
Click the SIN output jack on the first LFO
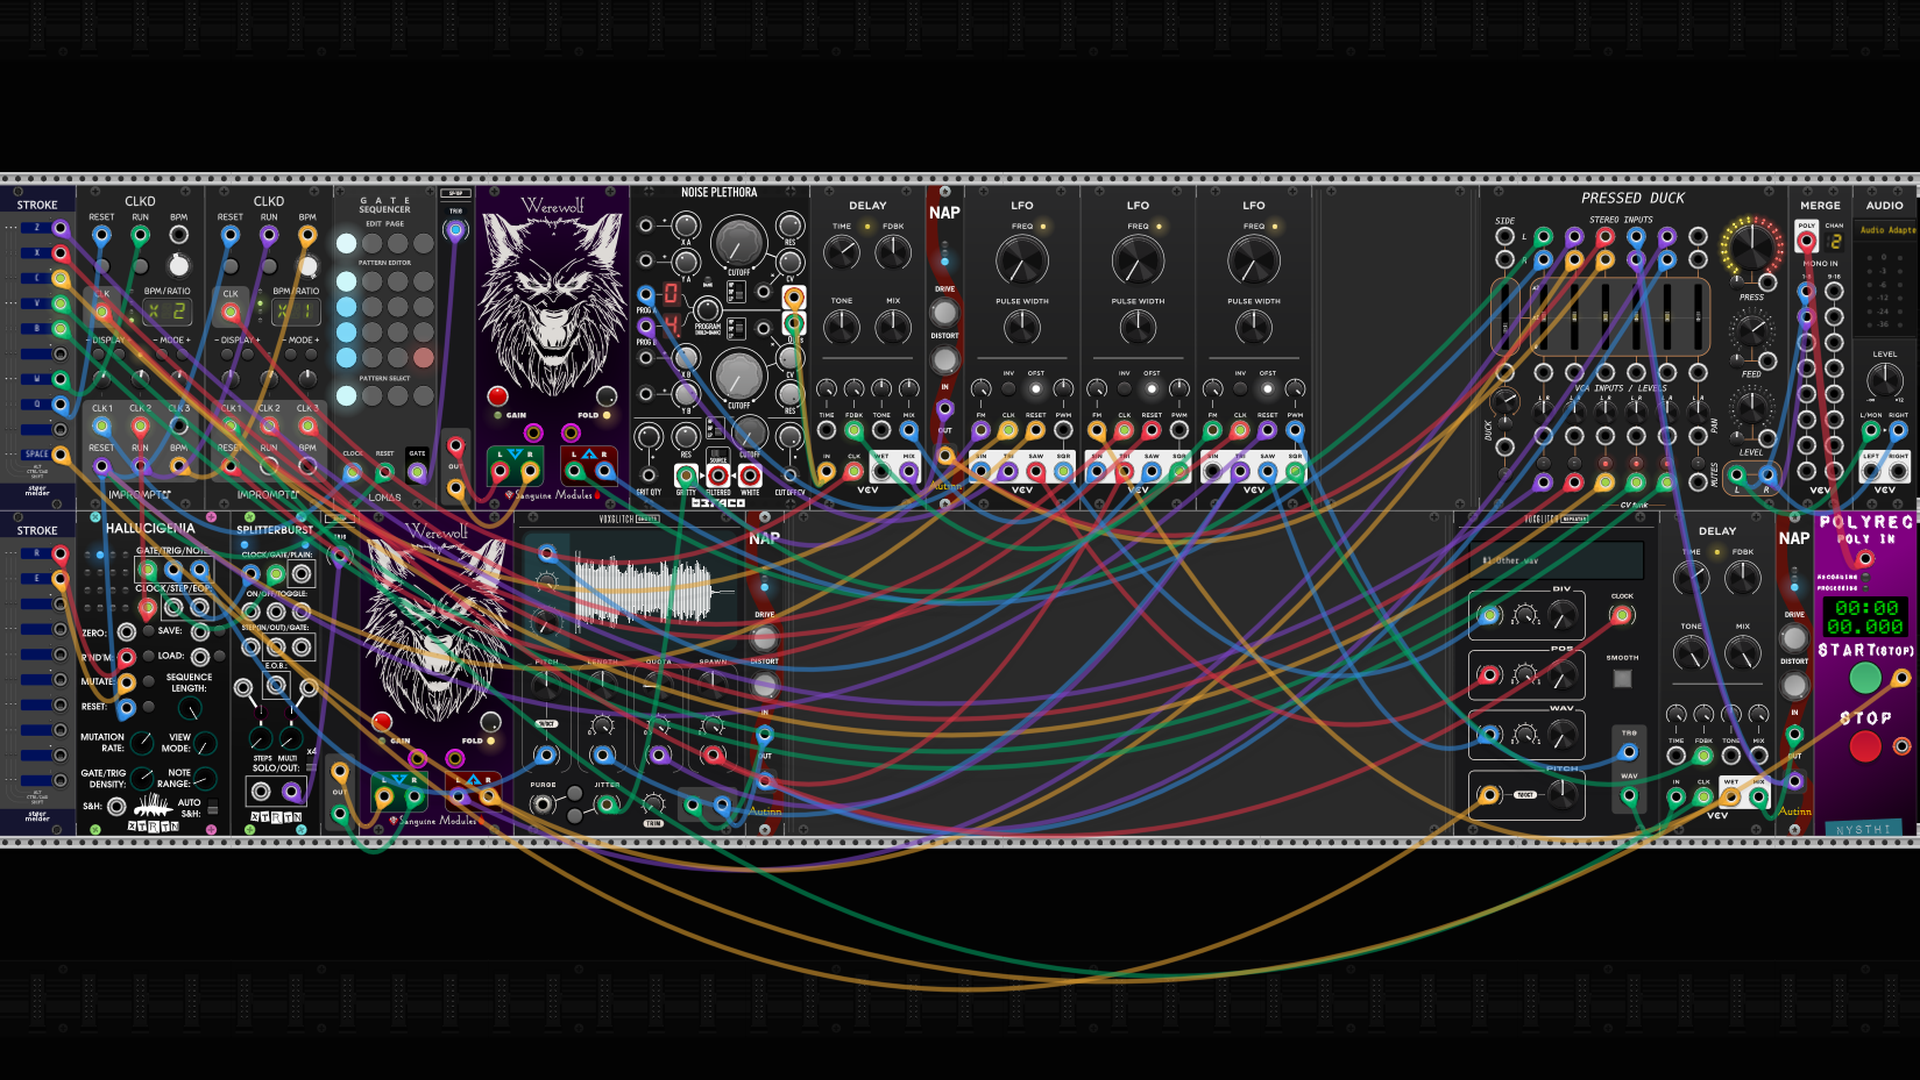981,470
